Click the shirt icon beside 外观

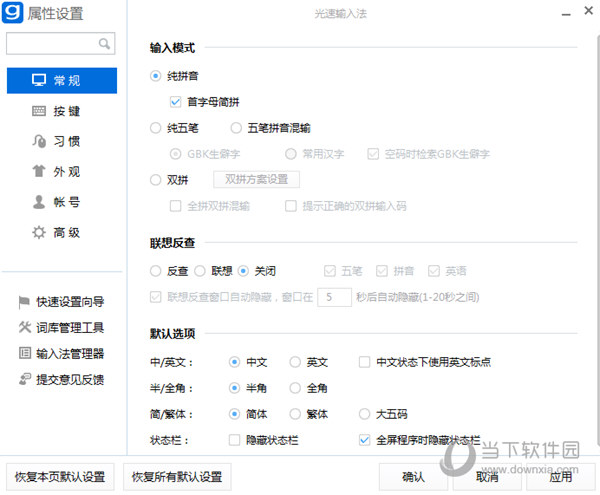coord(39,171)
